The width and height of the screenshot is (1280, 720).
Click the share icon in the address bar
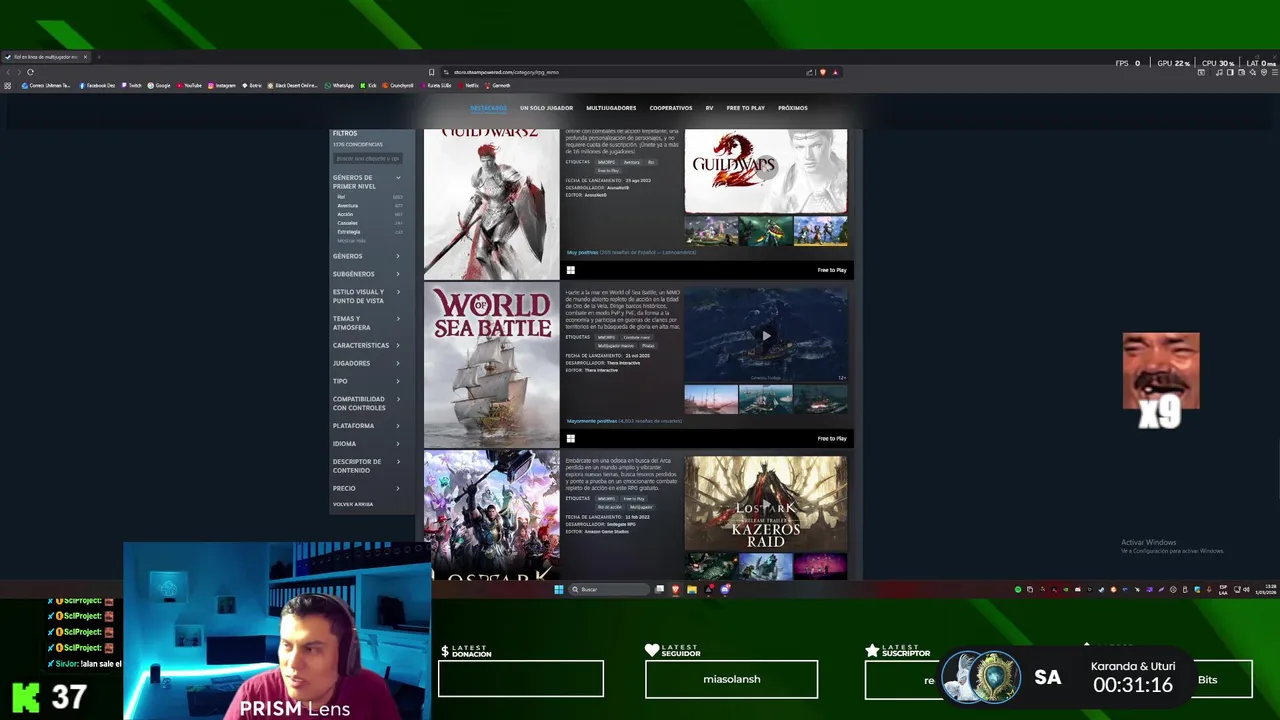click(809, 72)
